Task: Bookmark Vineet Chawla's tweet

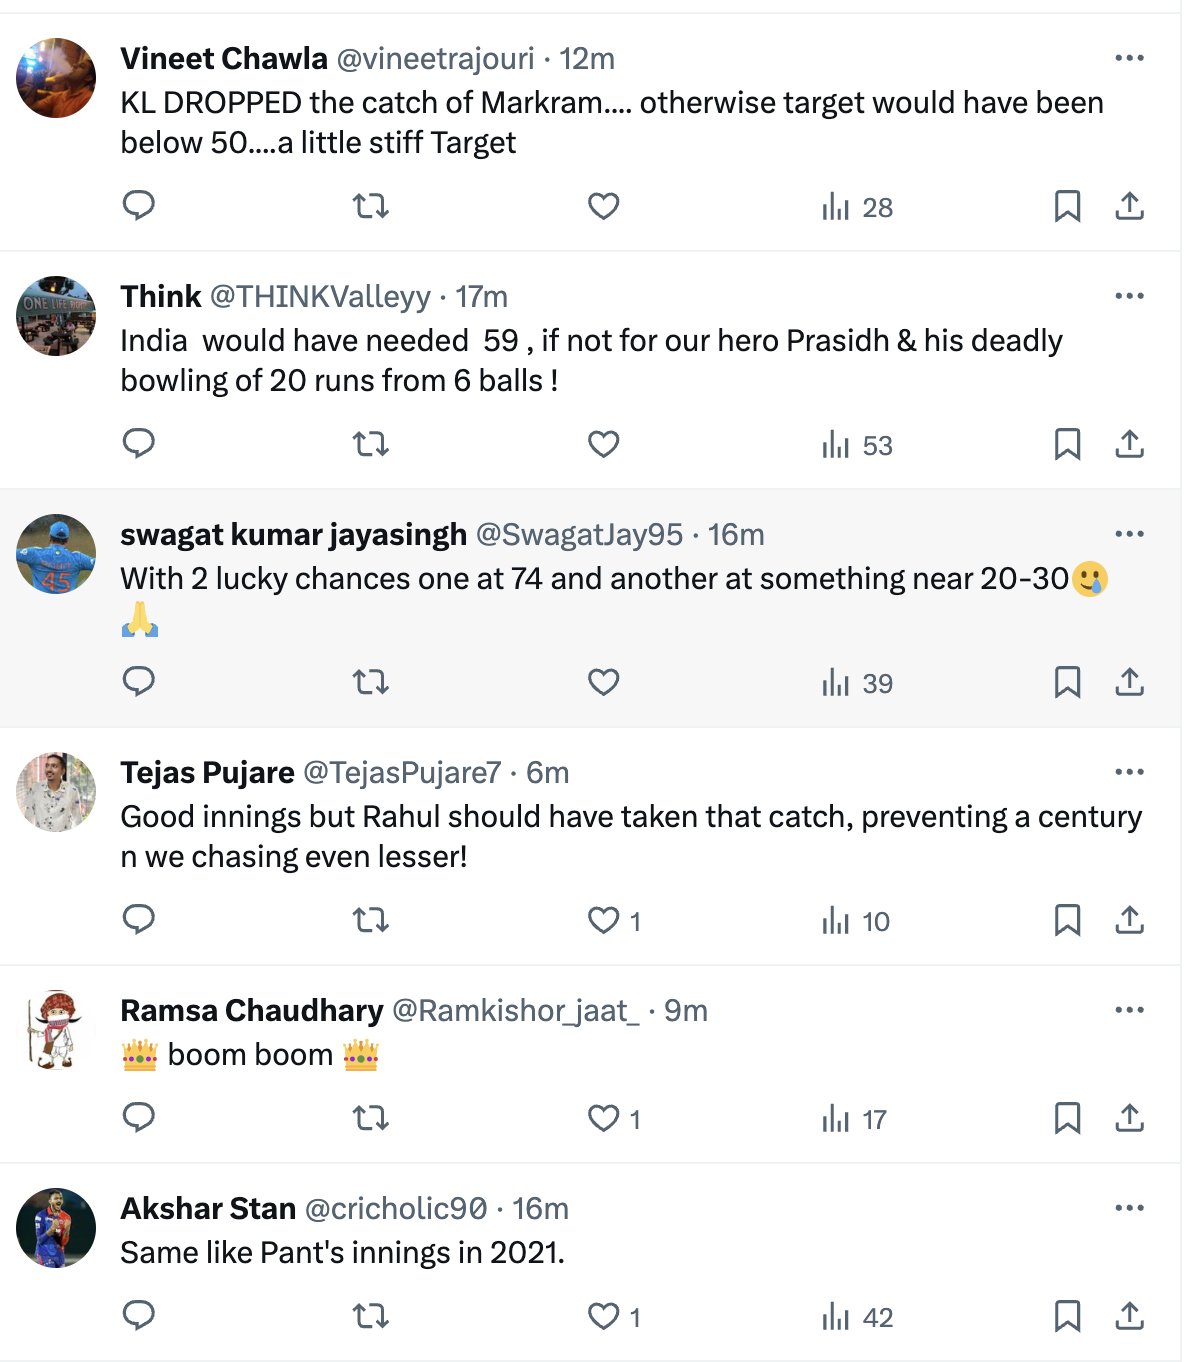Action: click(x=1067, y=206)
